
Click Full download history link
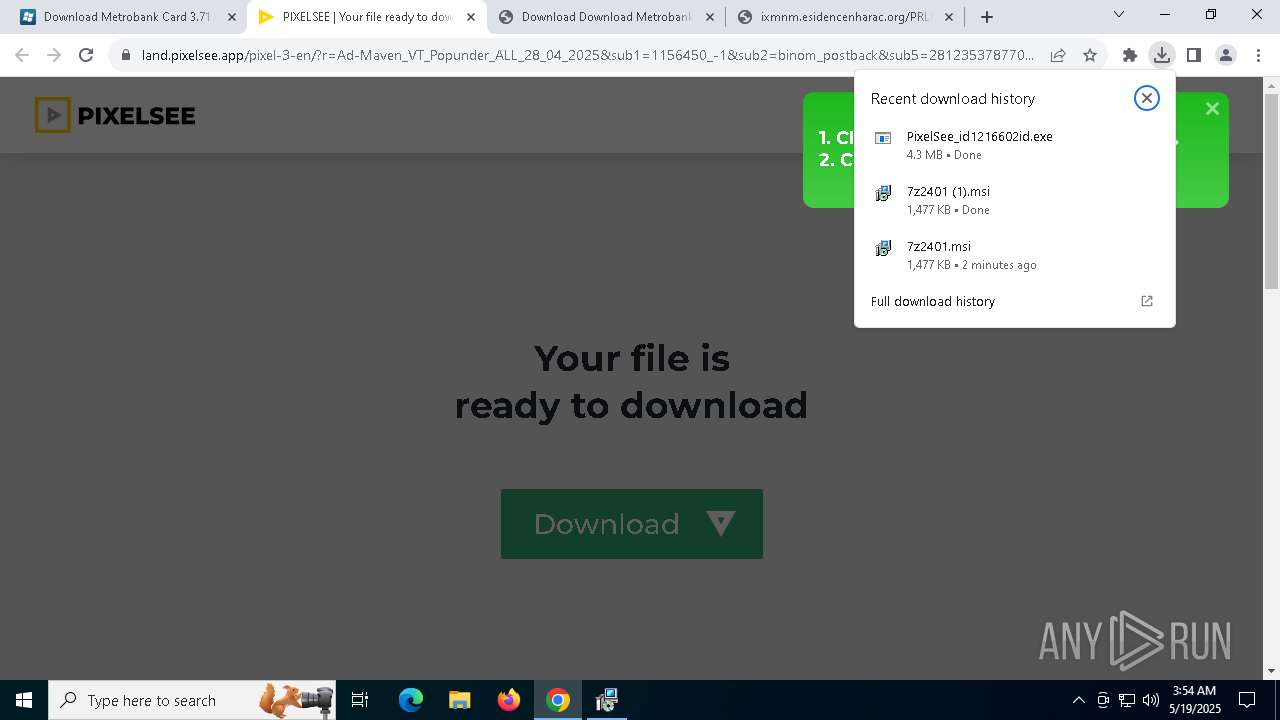pos(933,301)
